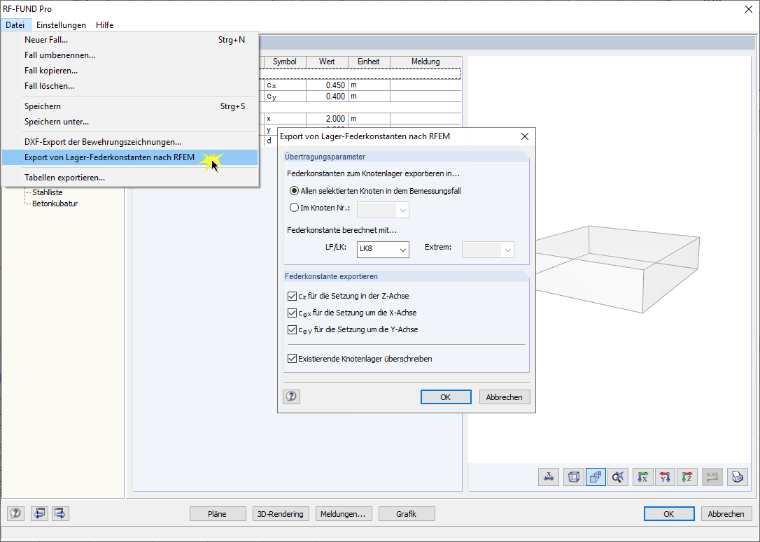Toggle cφx Setzung um die X-Achse checkbox
Screen dimensions: 760x542
(x=292, y=313)
